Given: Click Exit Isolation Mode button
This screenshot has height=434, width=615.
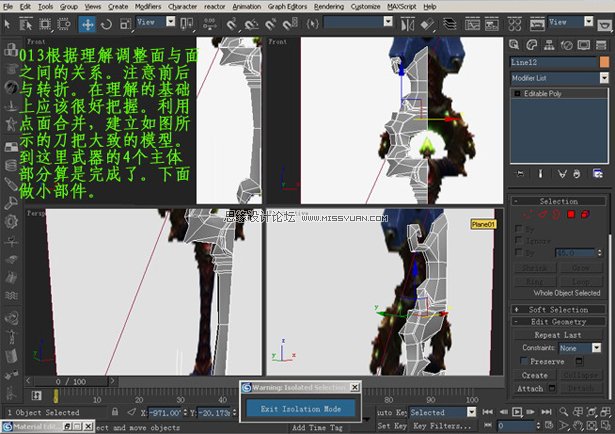Looking at the screenshot, I should (301, 409).
